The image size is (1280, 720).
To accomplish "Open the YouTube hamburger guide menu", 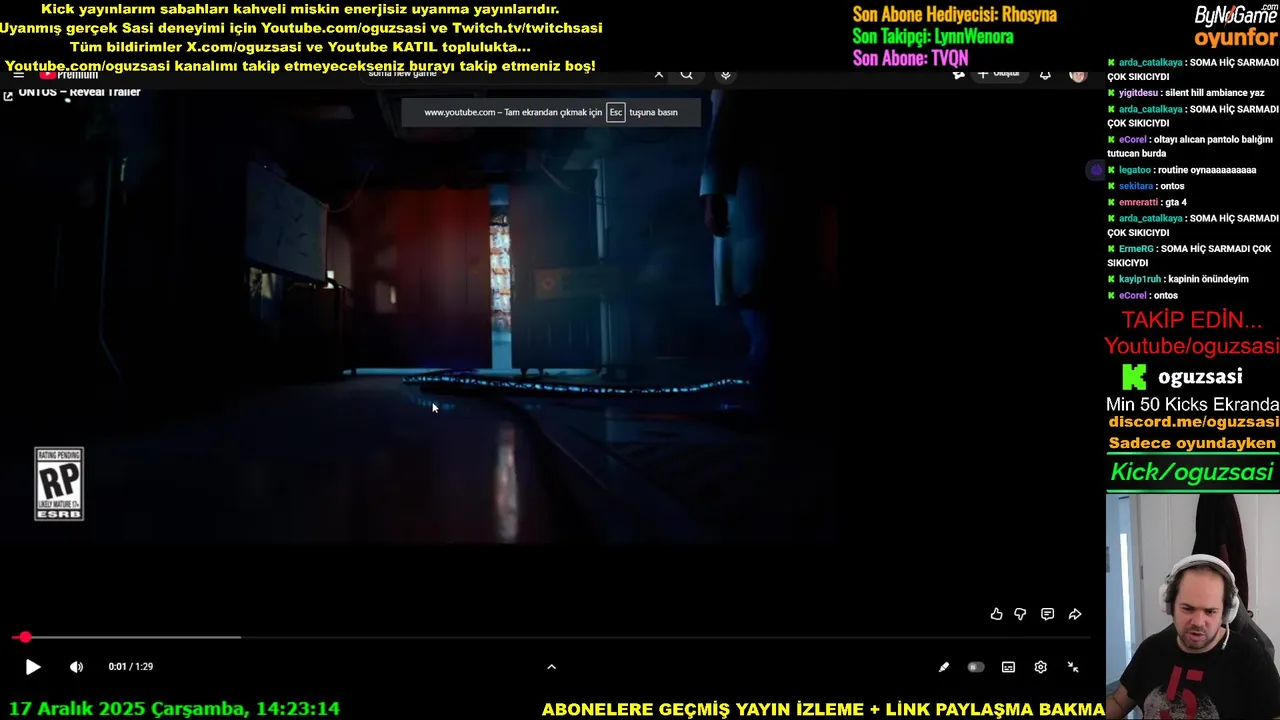I will 18,74.
